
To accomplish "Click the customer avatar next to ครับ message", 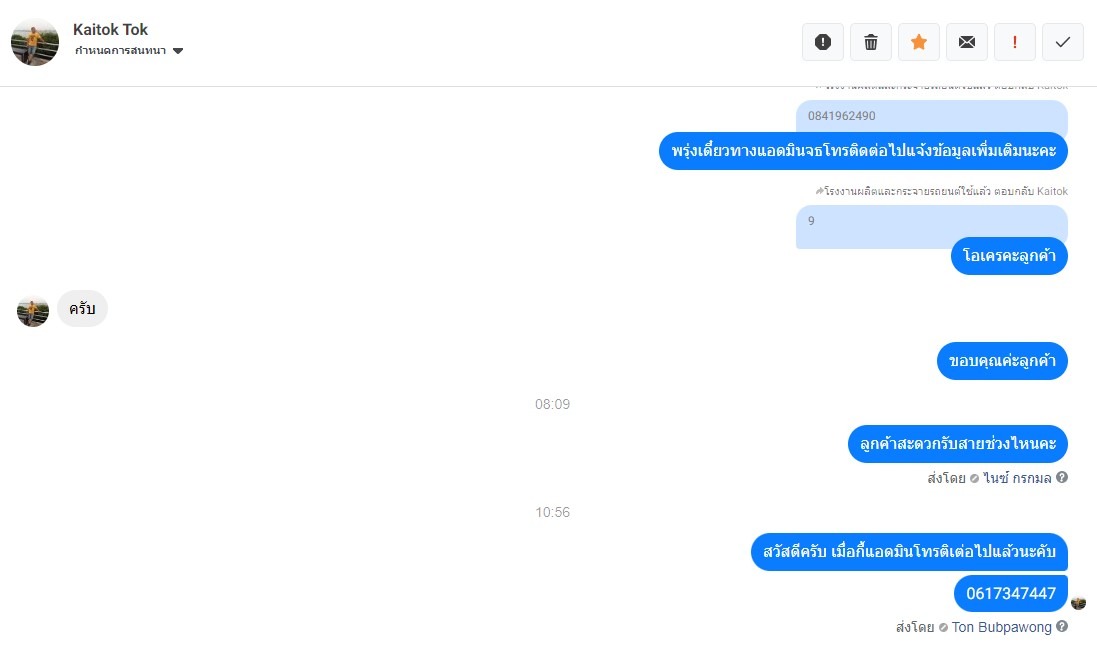I will click(x=33, y=310).
